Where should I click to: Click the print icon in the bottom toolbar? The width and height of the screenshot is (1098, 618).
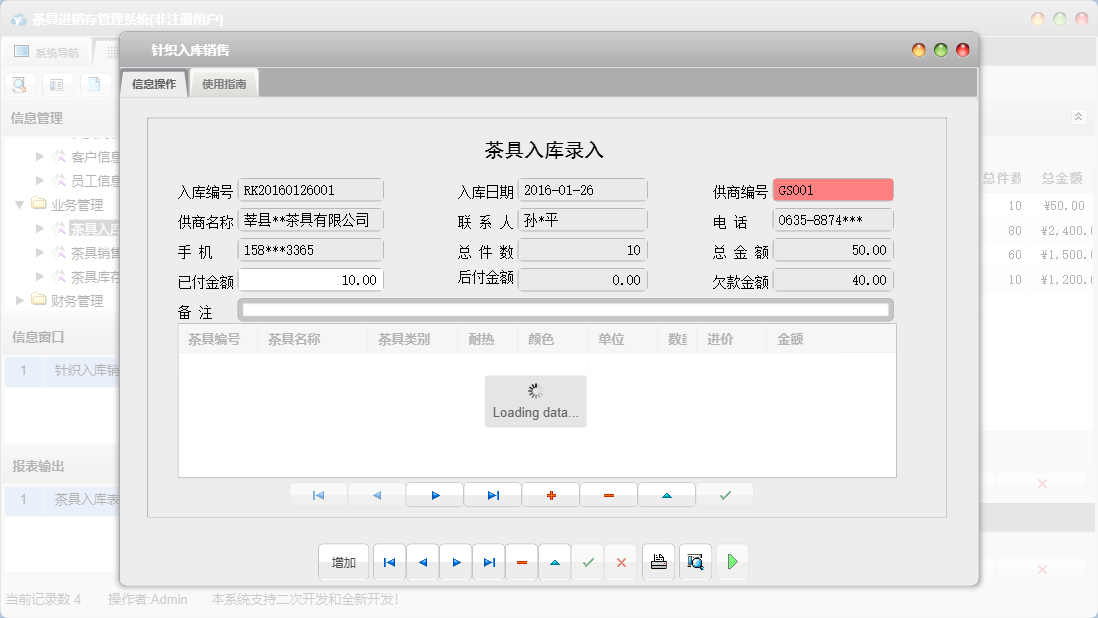pos(658,561)
